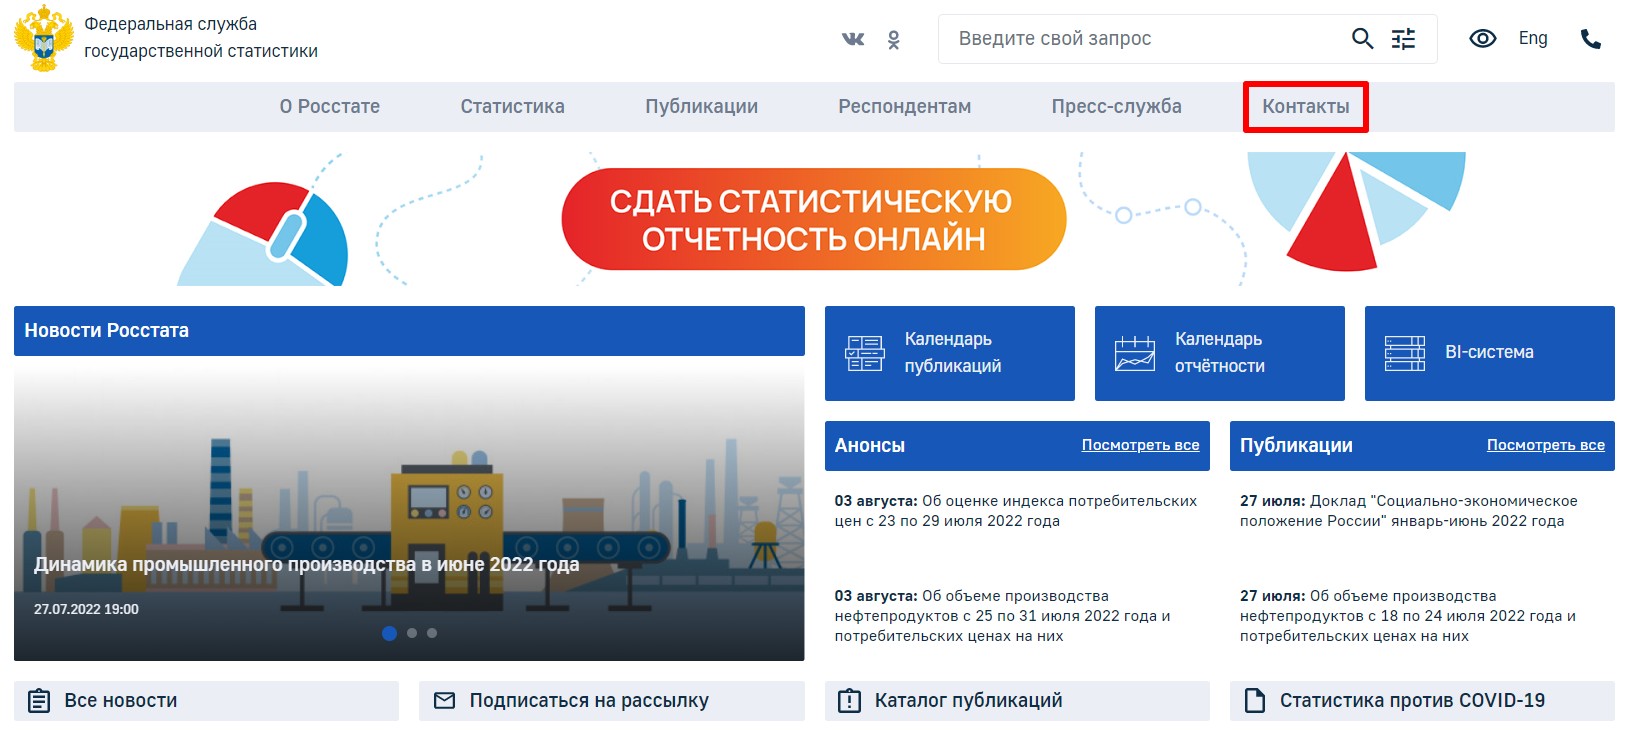Open 03 августа petroleum products announcement
This screenshot has width=1627, height=732.
click(x=1002, y=616)
